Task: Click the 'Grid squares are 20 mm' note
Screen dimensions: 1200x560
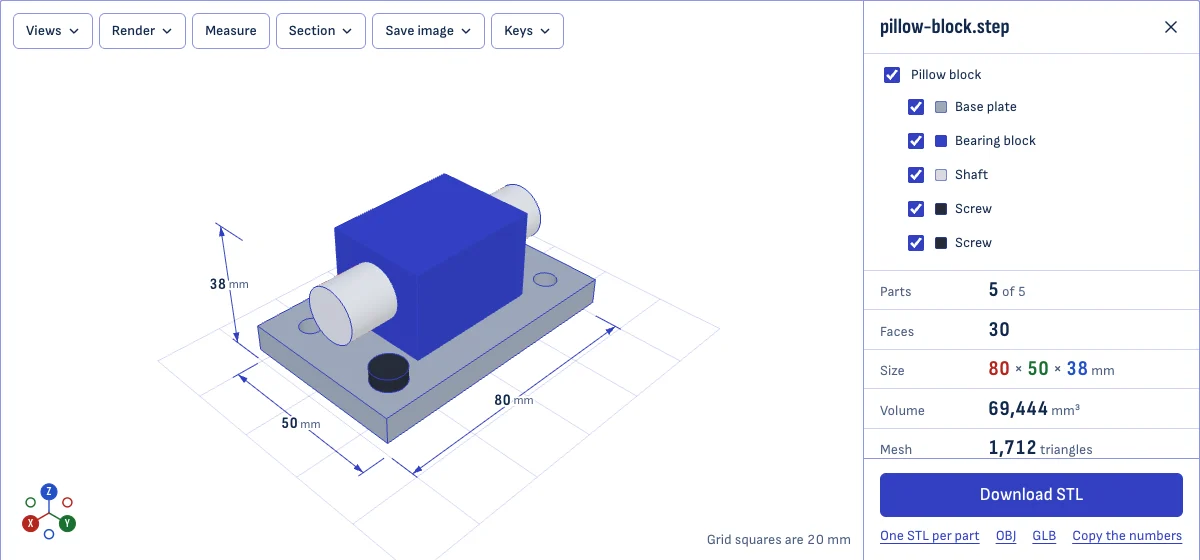Action: pyautogui.click(x=779, y=540)
